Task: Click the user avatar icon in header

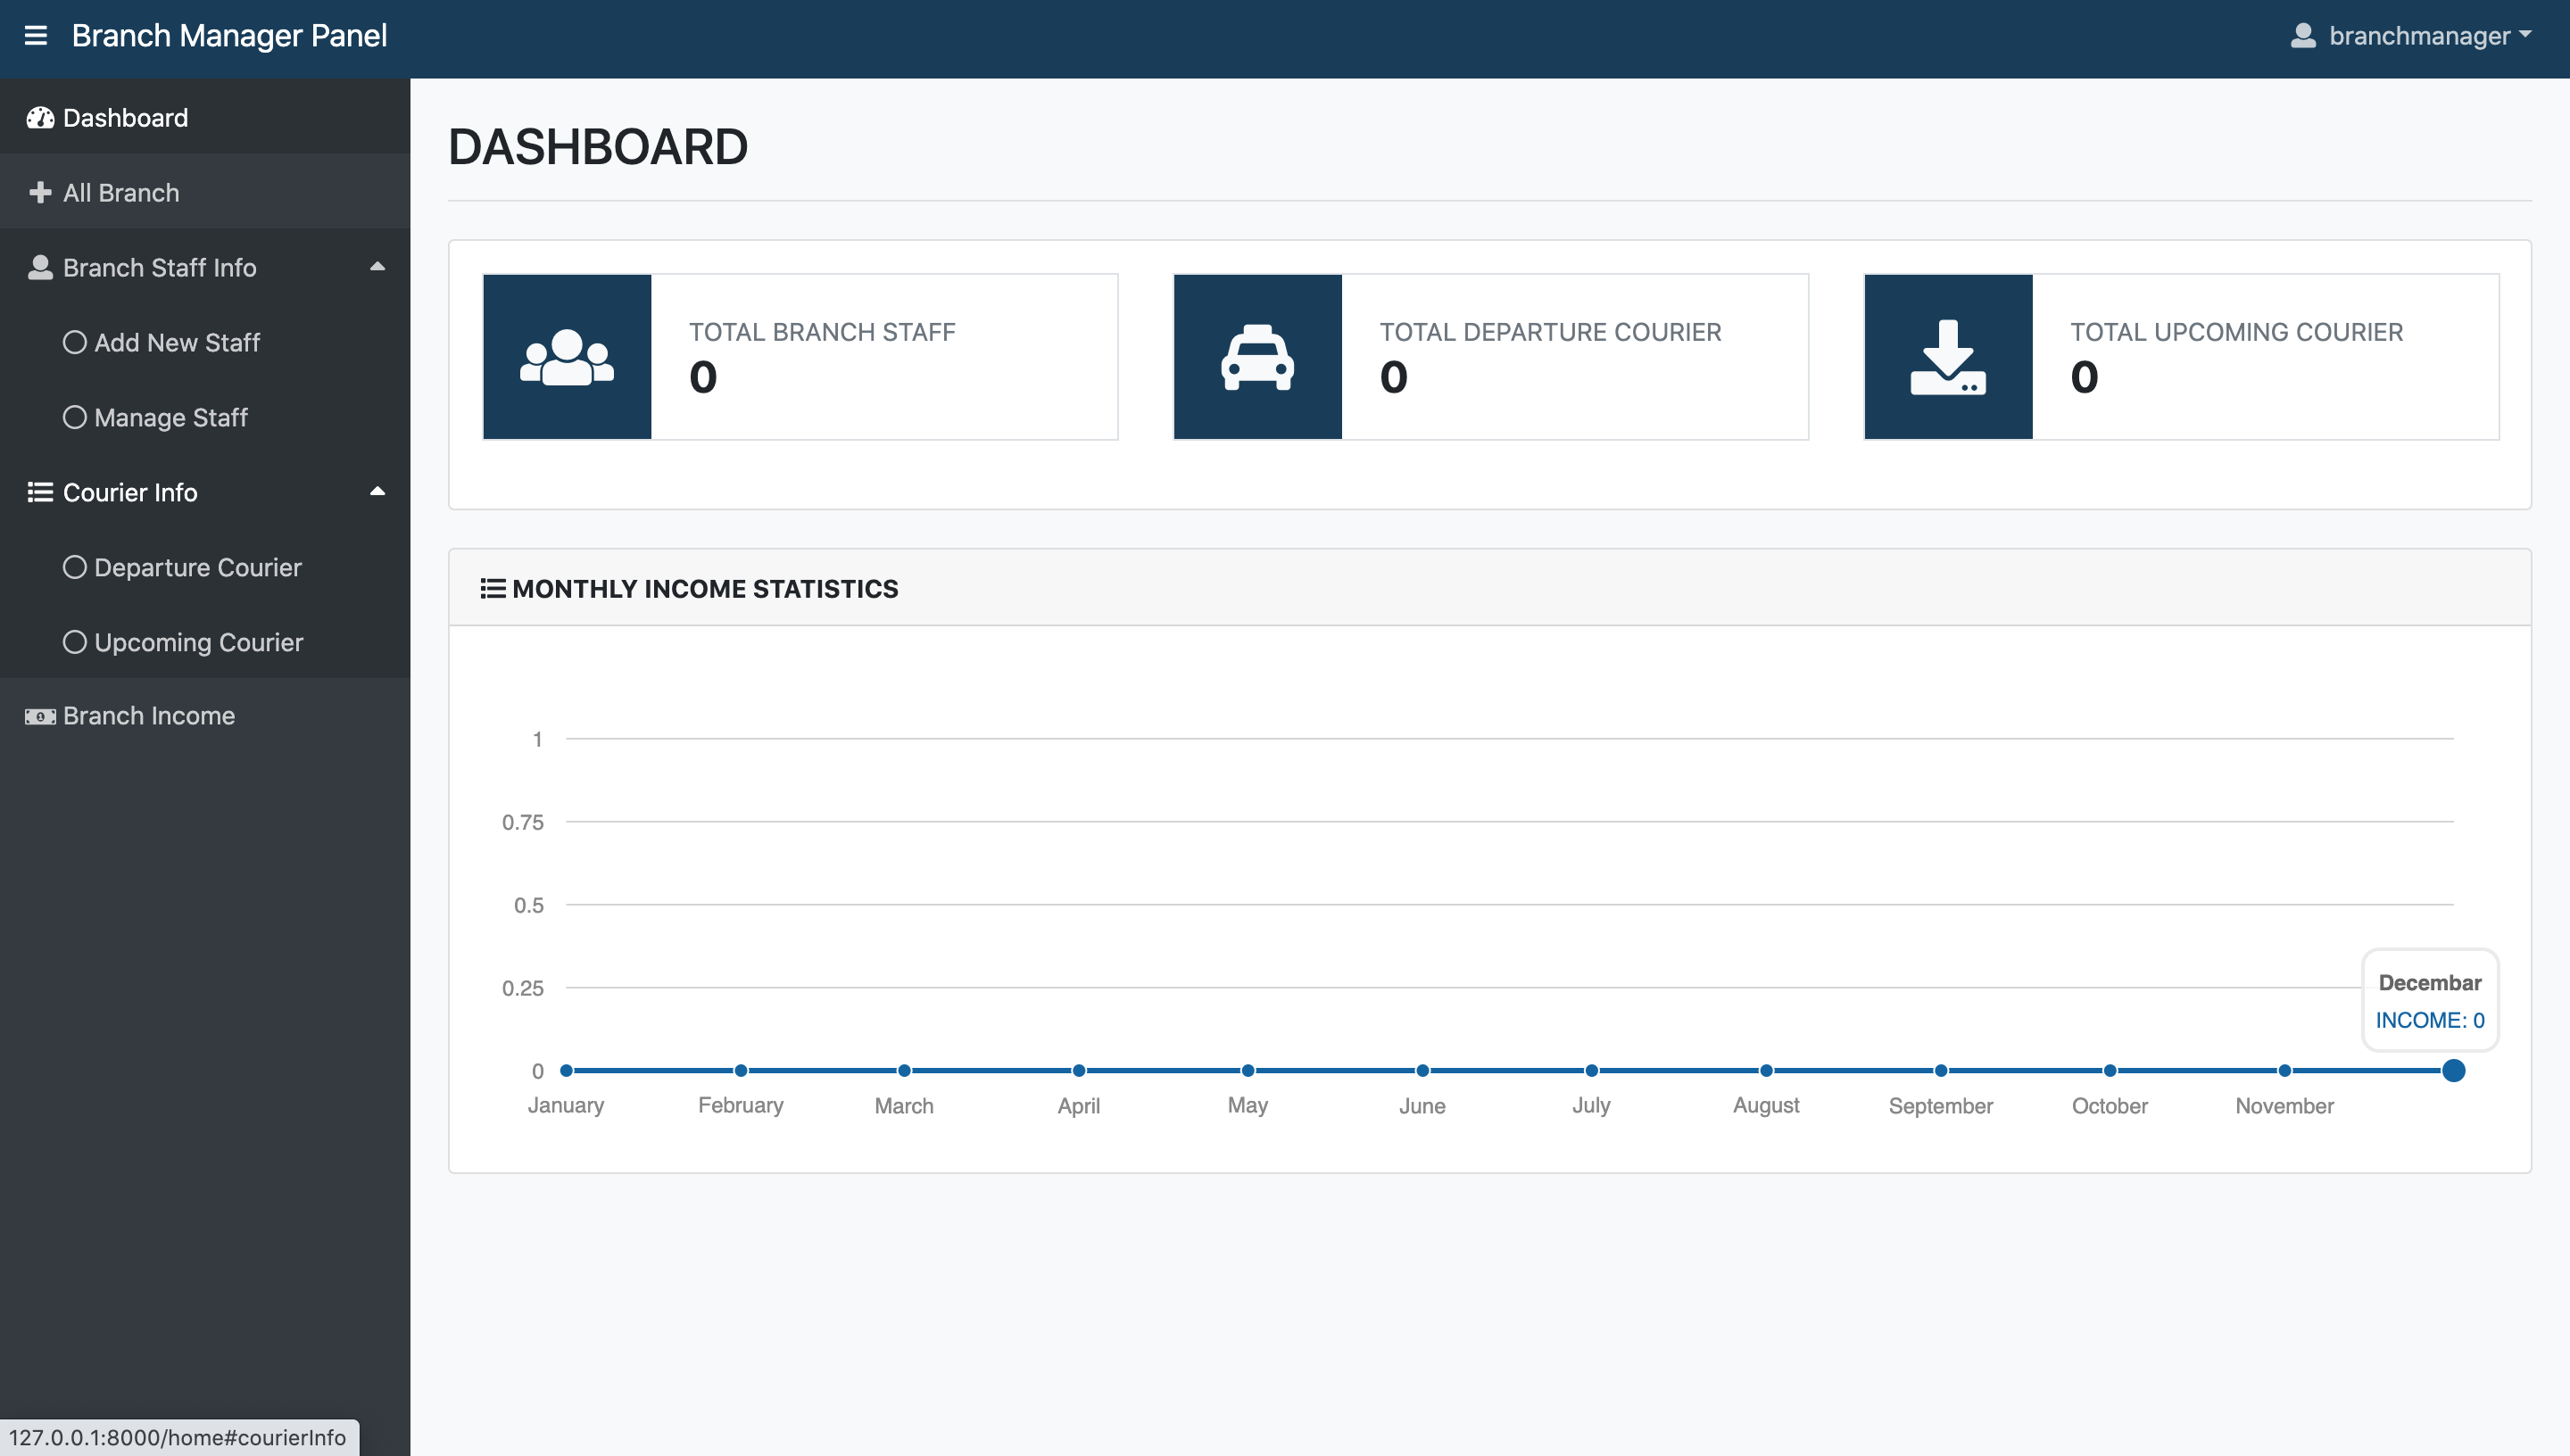Action: (2303, 36)
